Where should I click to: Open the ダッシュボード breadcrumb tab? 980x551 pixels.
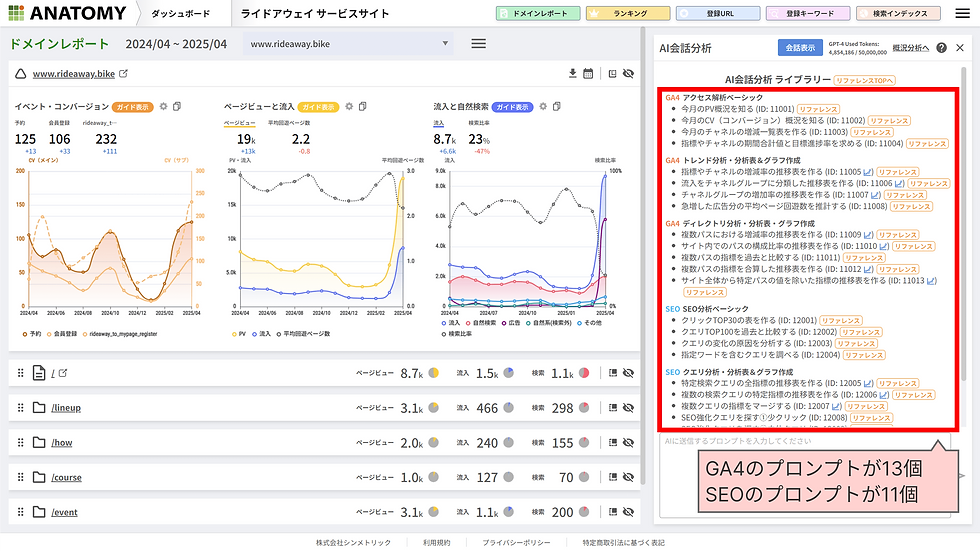(181, 13)
